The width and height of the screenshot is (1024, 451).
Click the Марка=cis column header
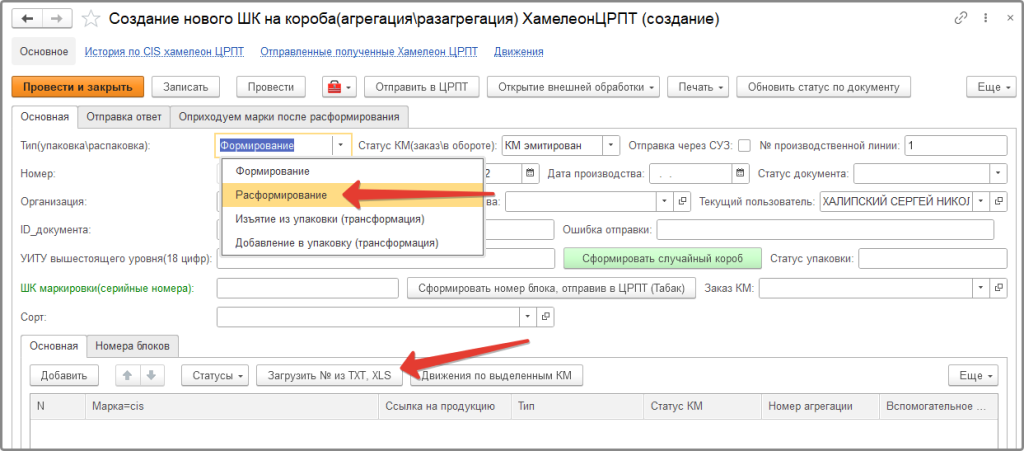tap(232, 406)
